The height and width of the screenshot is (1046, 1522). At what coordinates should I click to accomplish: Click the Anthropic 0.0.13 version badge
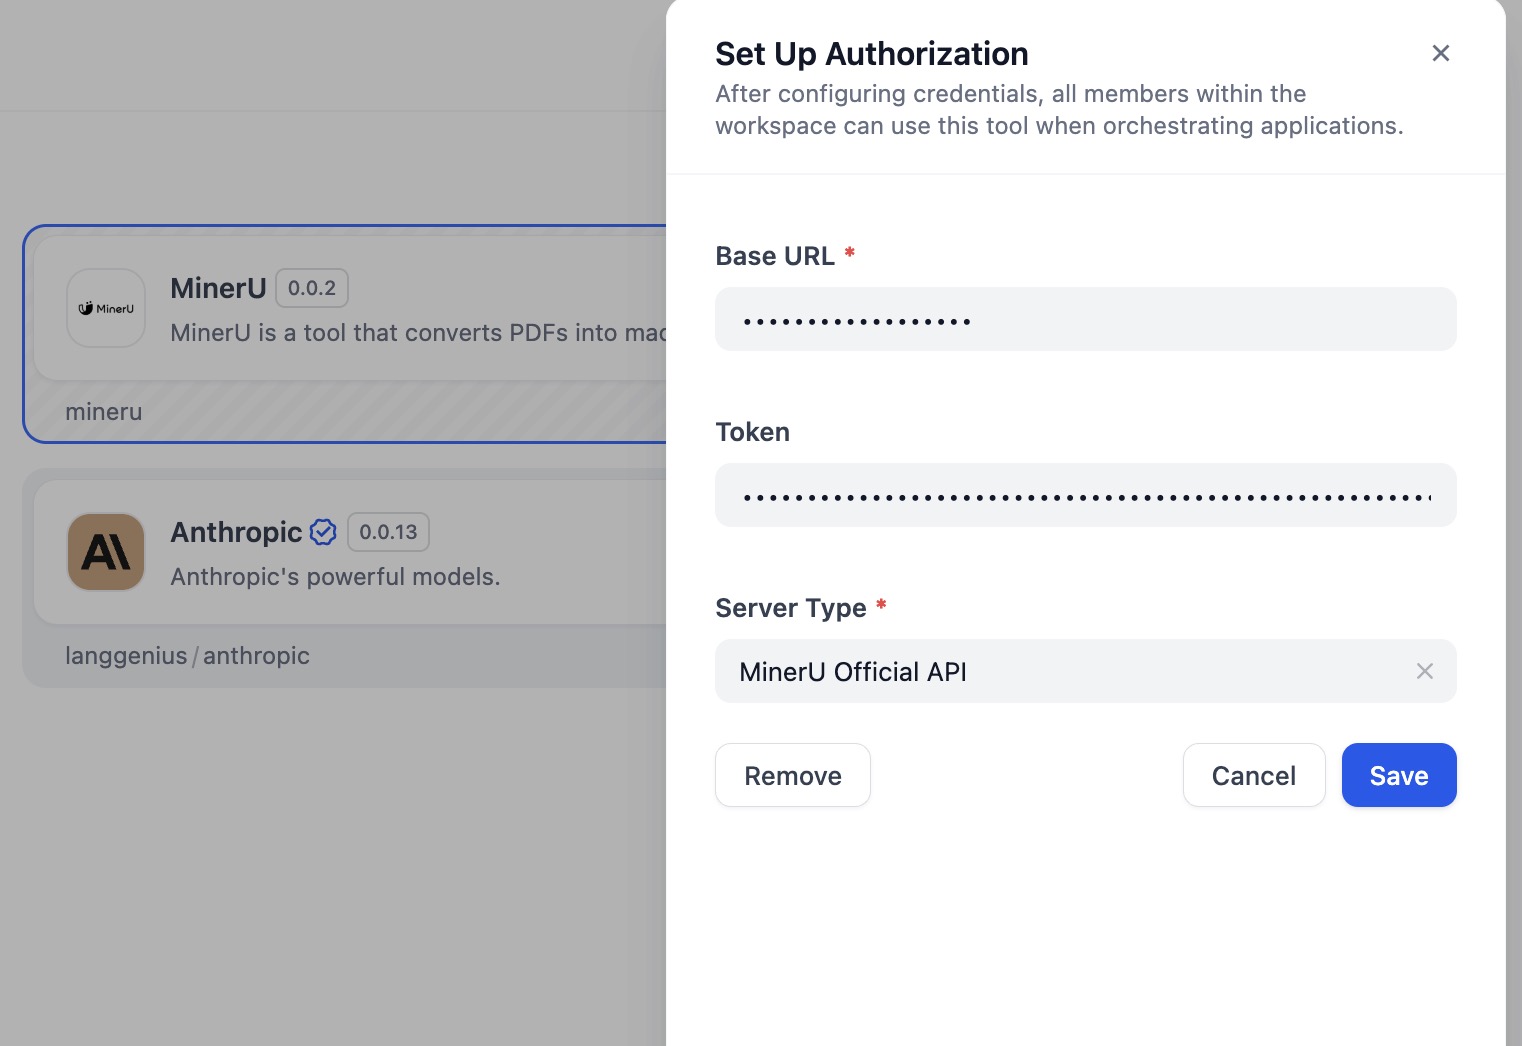[388, 532]
